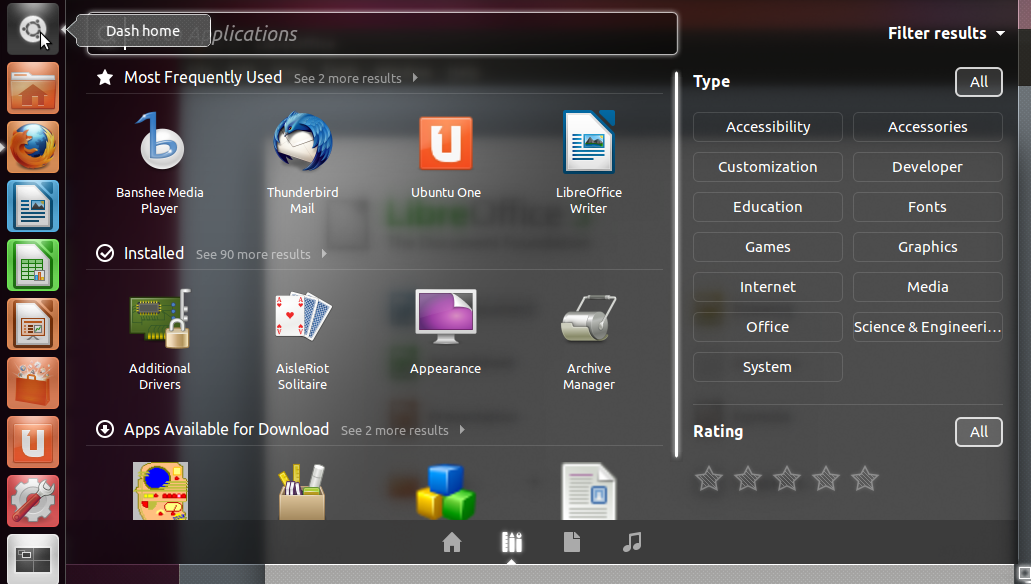Collapse the Filter results panel
Image resolution: width=1031 pixels, height=584 pixels.
point(946,33)
